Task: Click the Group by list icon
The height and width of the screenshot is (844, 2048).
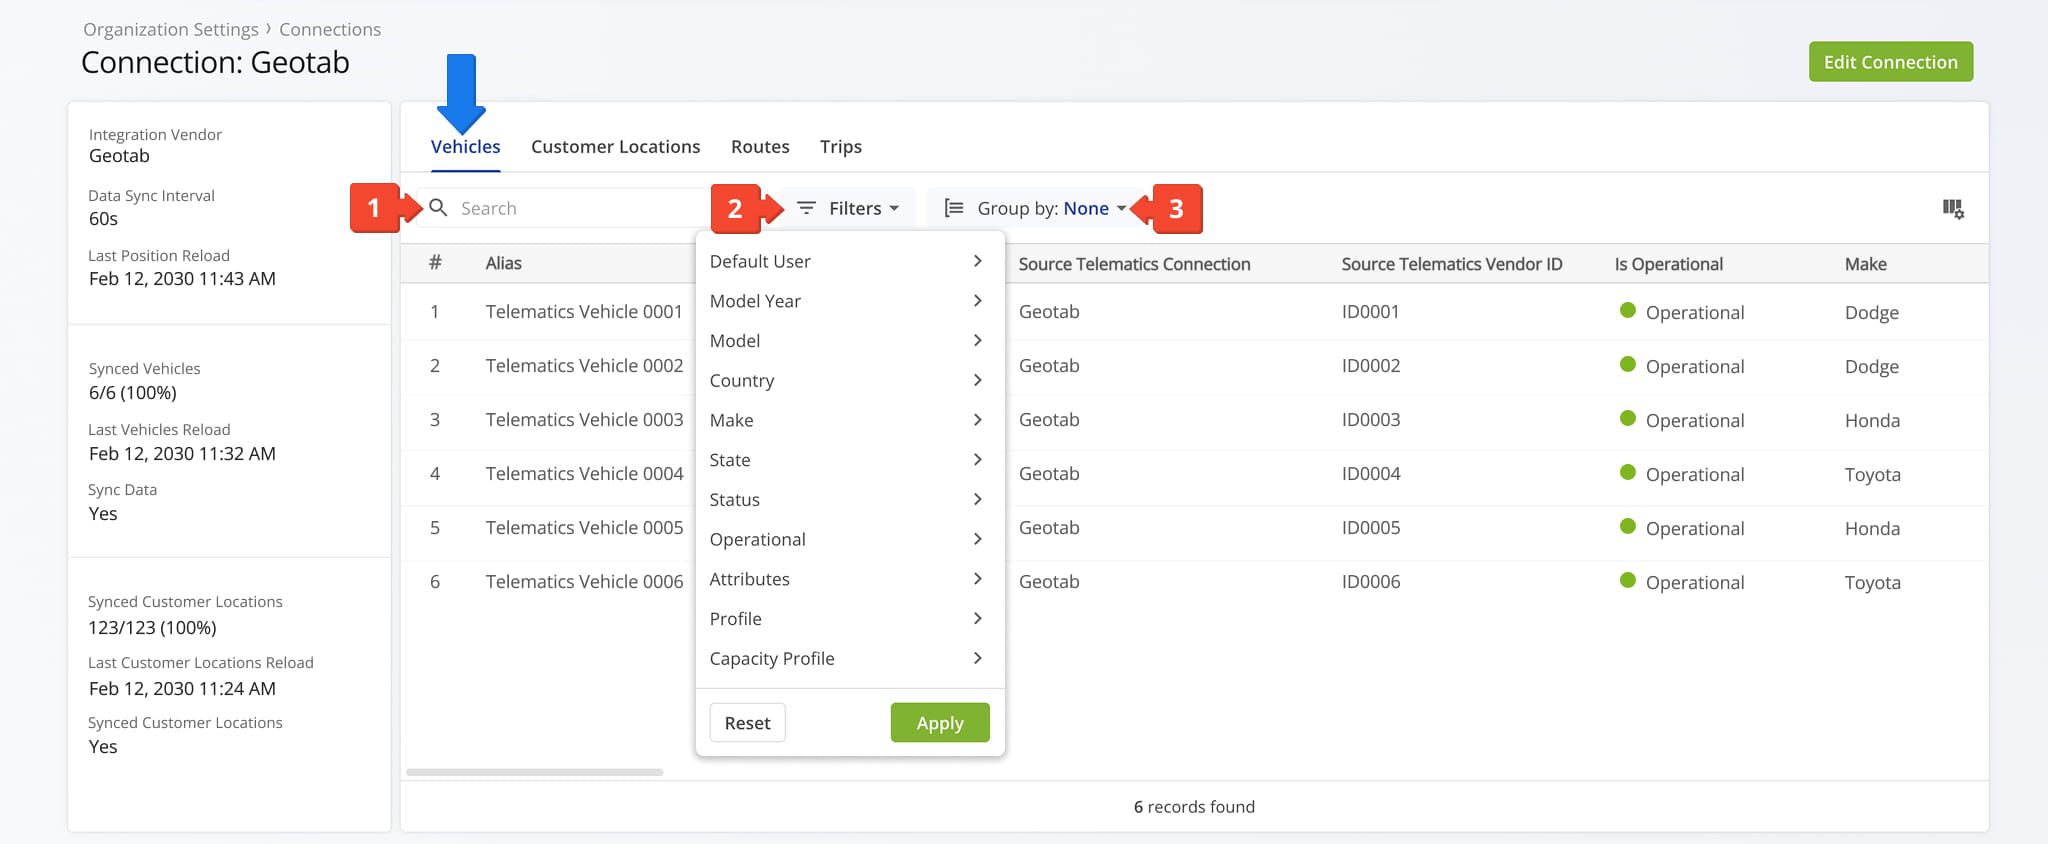Action: pos(954,208)
